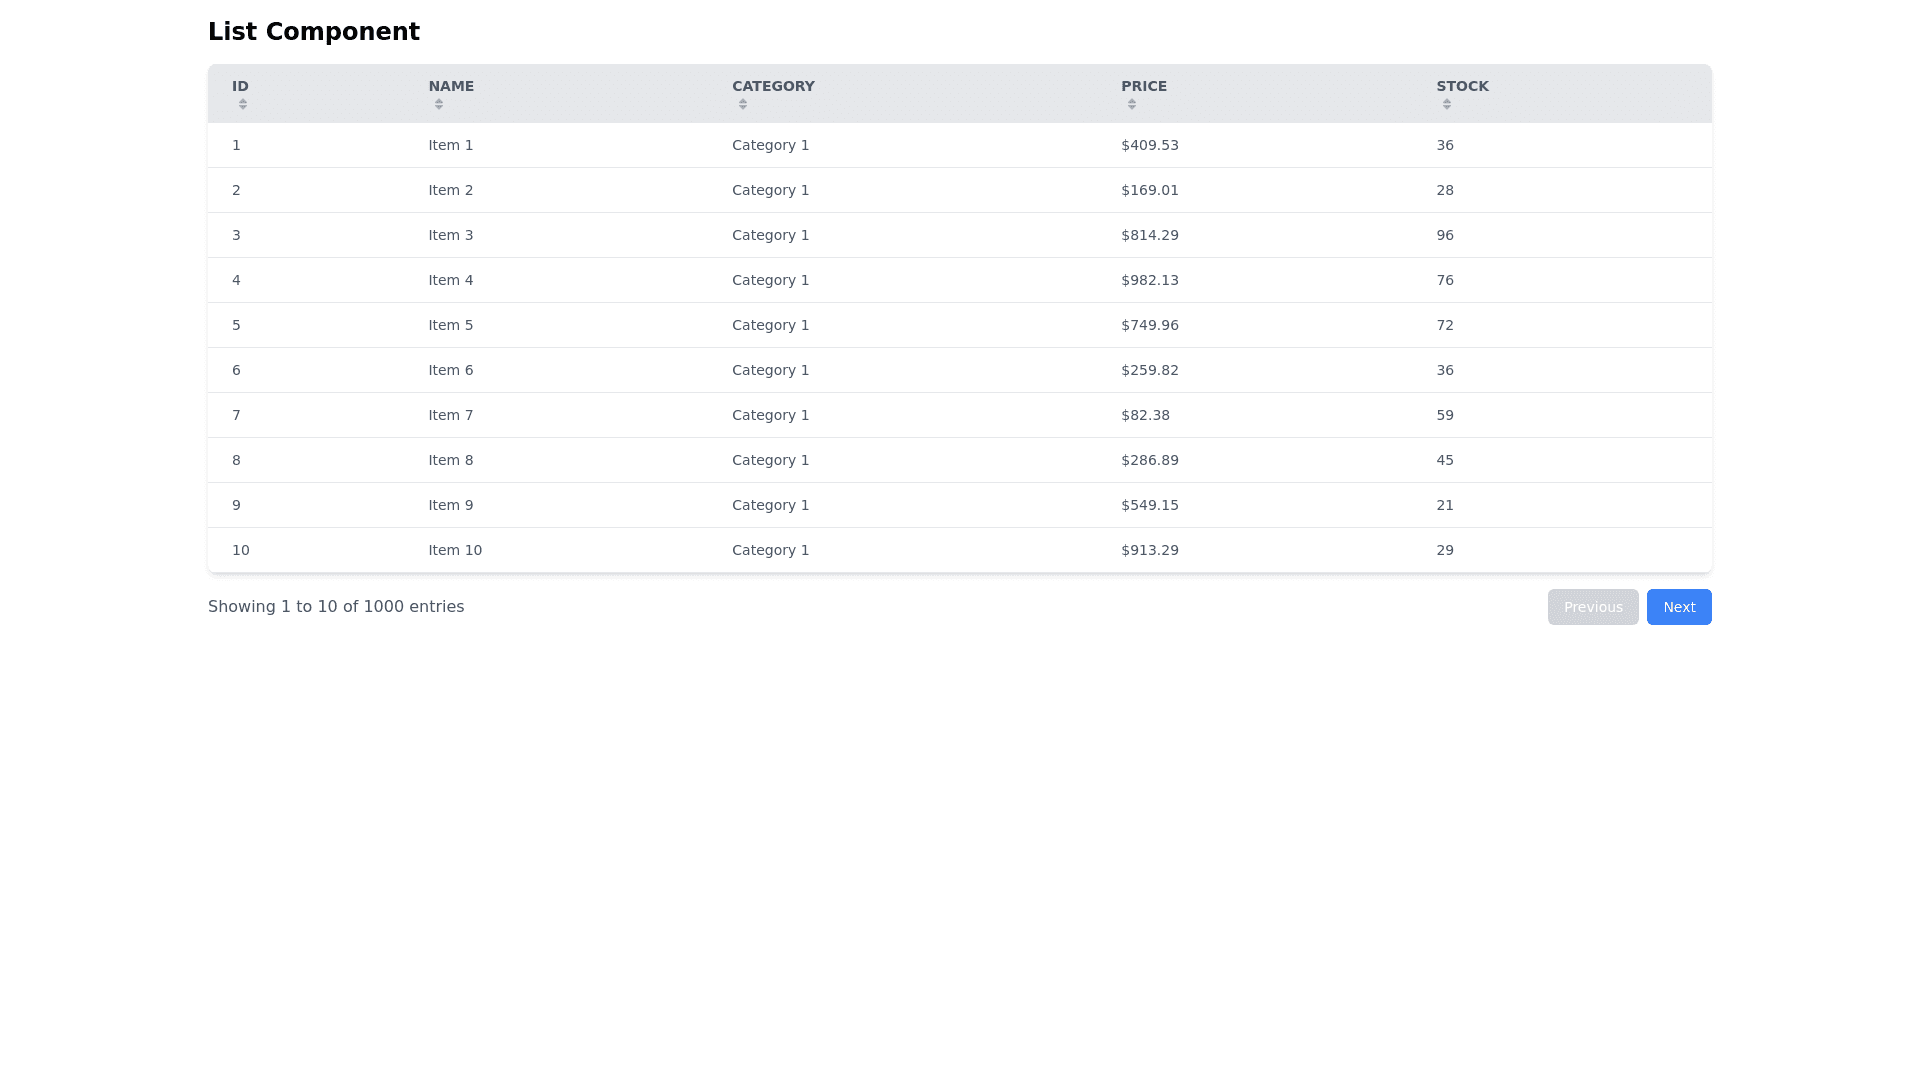Image resolution: width=1920 pixels, height=1080 pixels.
Task: Click the CATEGORY column header label
Action: [x=772, y=86]
